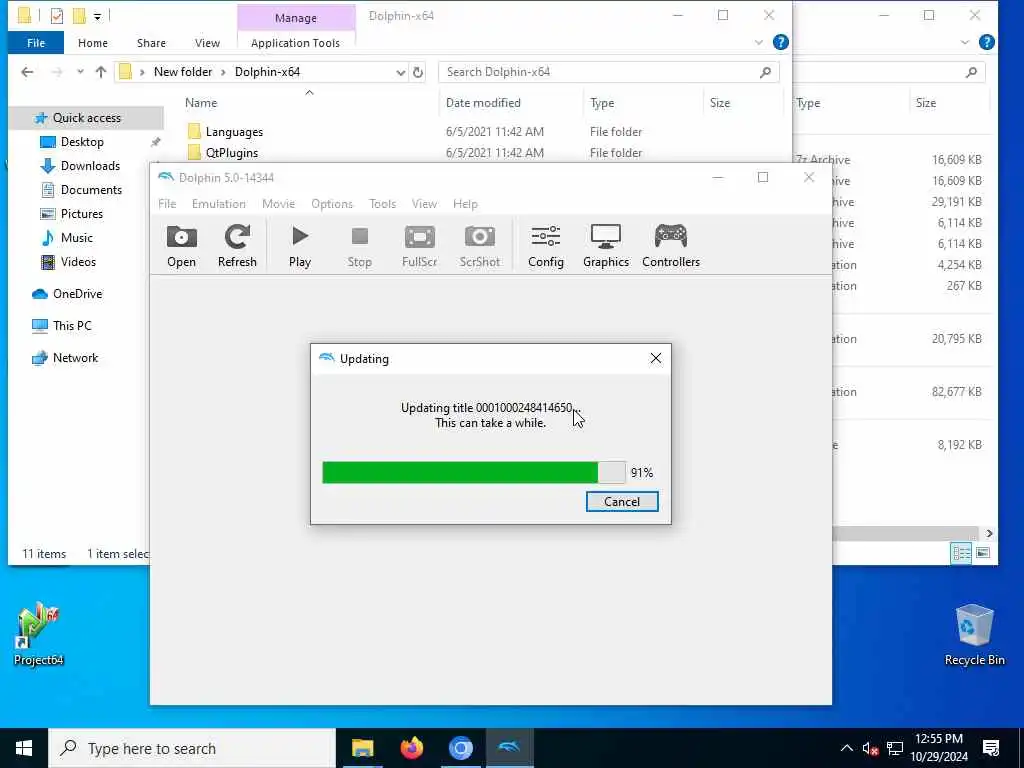
Task: Open Documents in the navigation pane
Action: (91, 190)
